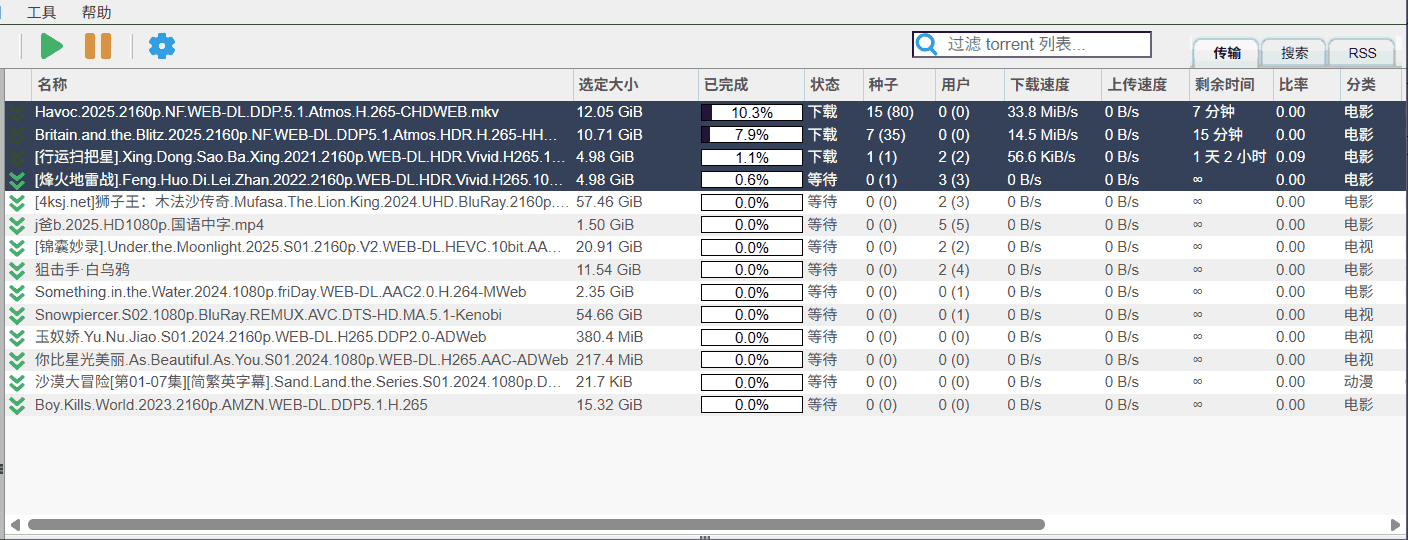Click queued icon of Sand.Land.the.Series row
The image size is (1408, 540).
(17, 382)
